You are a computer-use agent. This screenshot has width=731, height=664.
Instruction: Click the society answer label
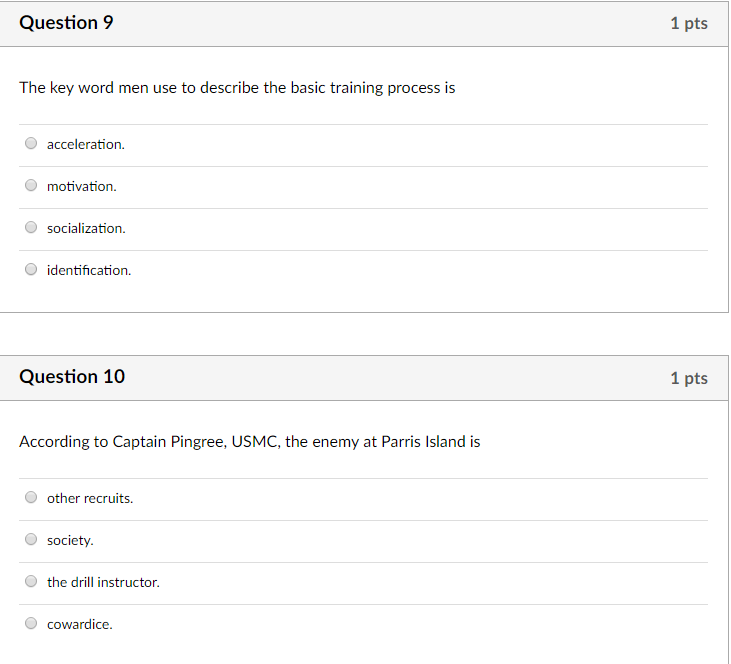click(70, 540)
